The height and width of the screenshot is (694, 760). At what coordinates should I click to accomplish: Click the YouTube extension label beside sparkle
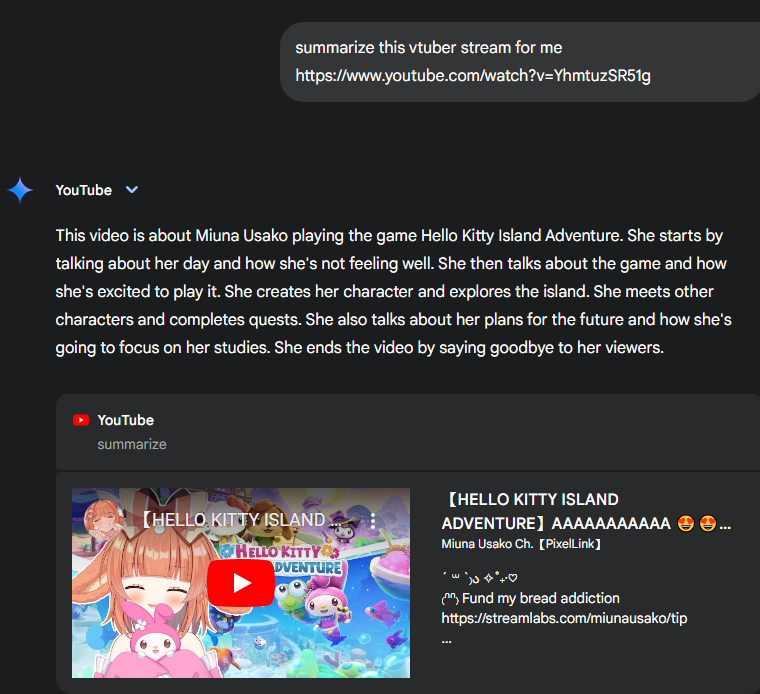coord(84,190)
